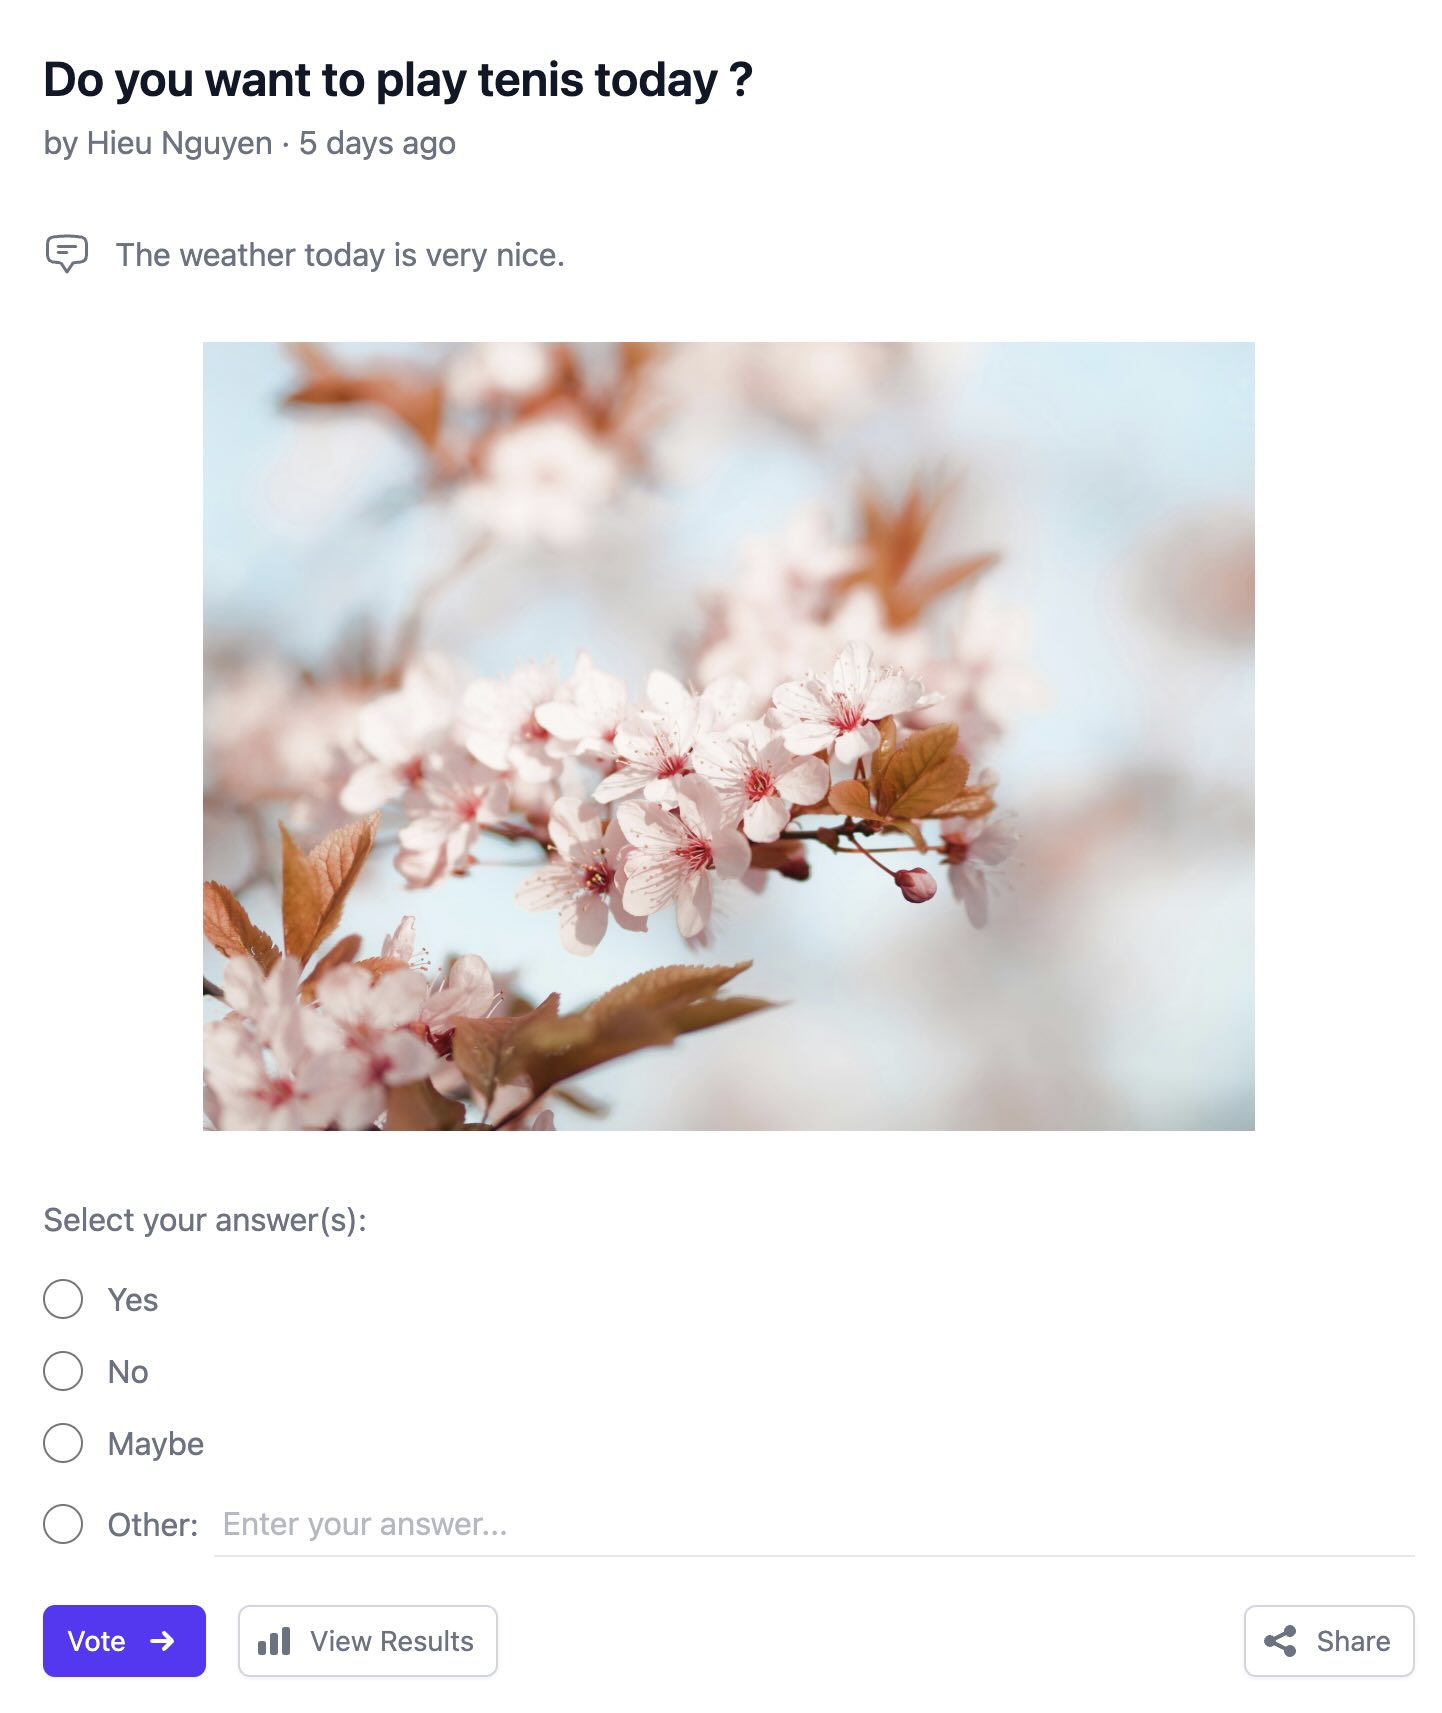
Task: Click the No answer label
Action: pyautogui.click(x=128, y=1372)
